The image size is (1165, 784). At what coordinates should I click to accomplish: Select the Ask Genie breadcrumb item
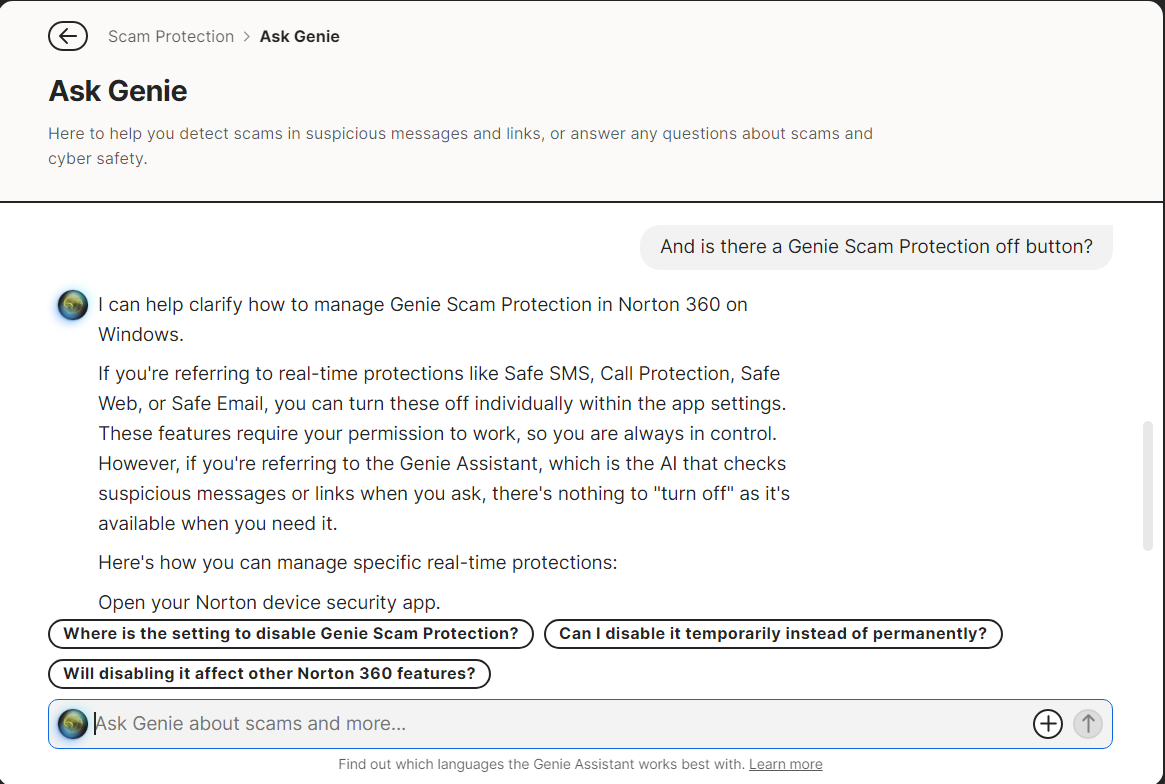(300, 37)
